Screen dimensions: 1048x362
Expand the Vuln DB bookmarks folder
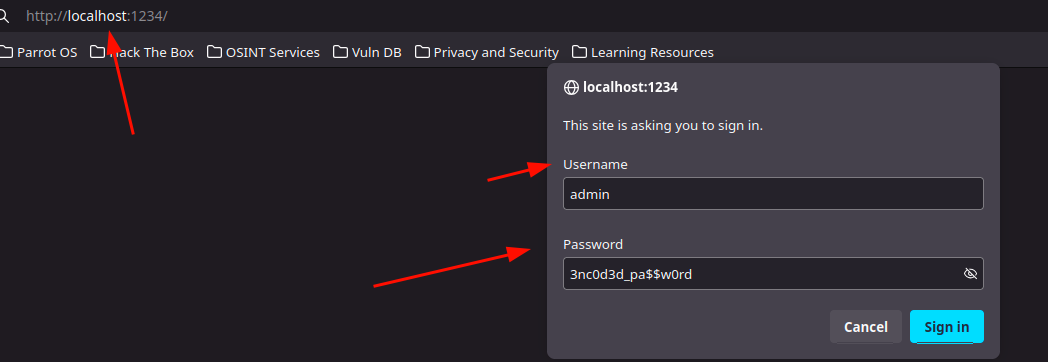click(x=368, y=51)
